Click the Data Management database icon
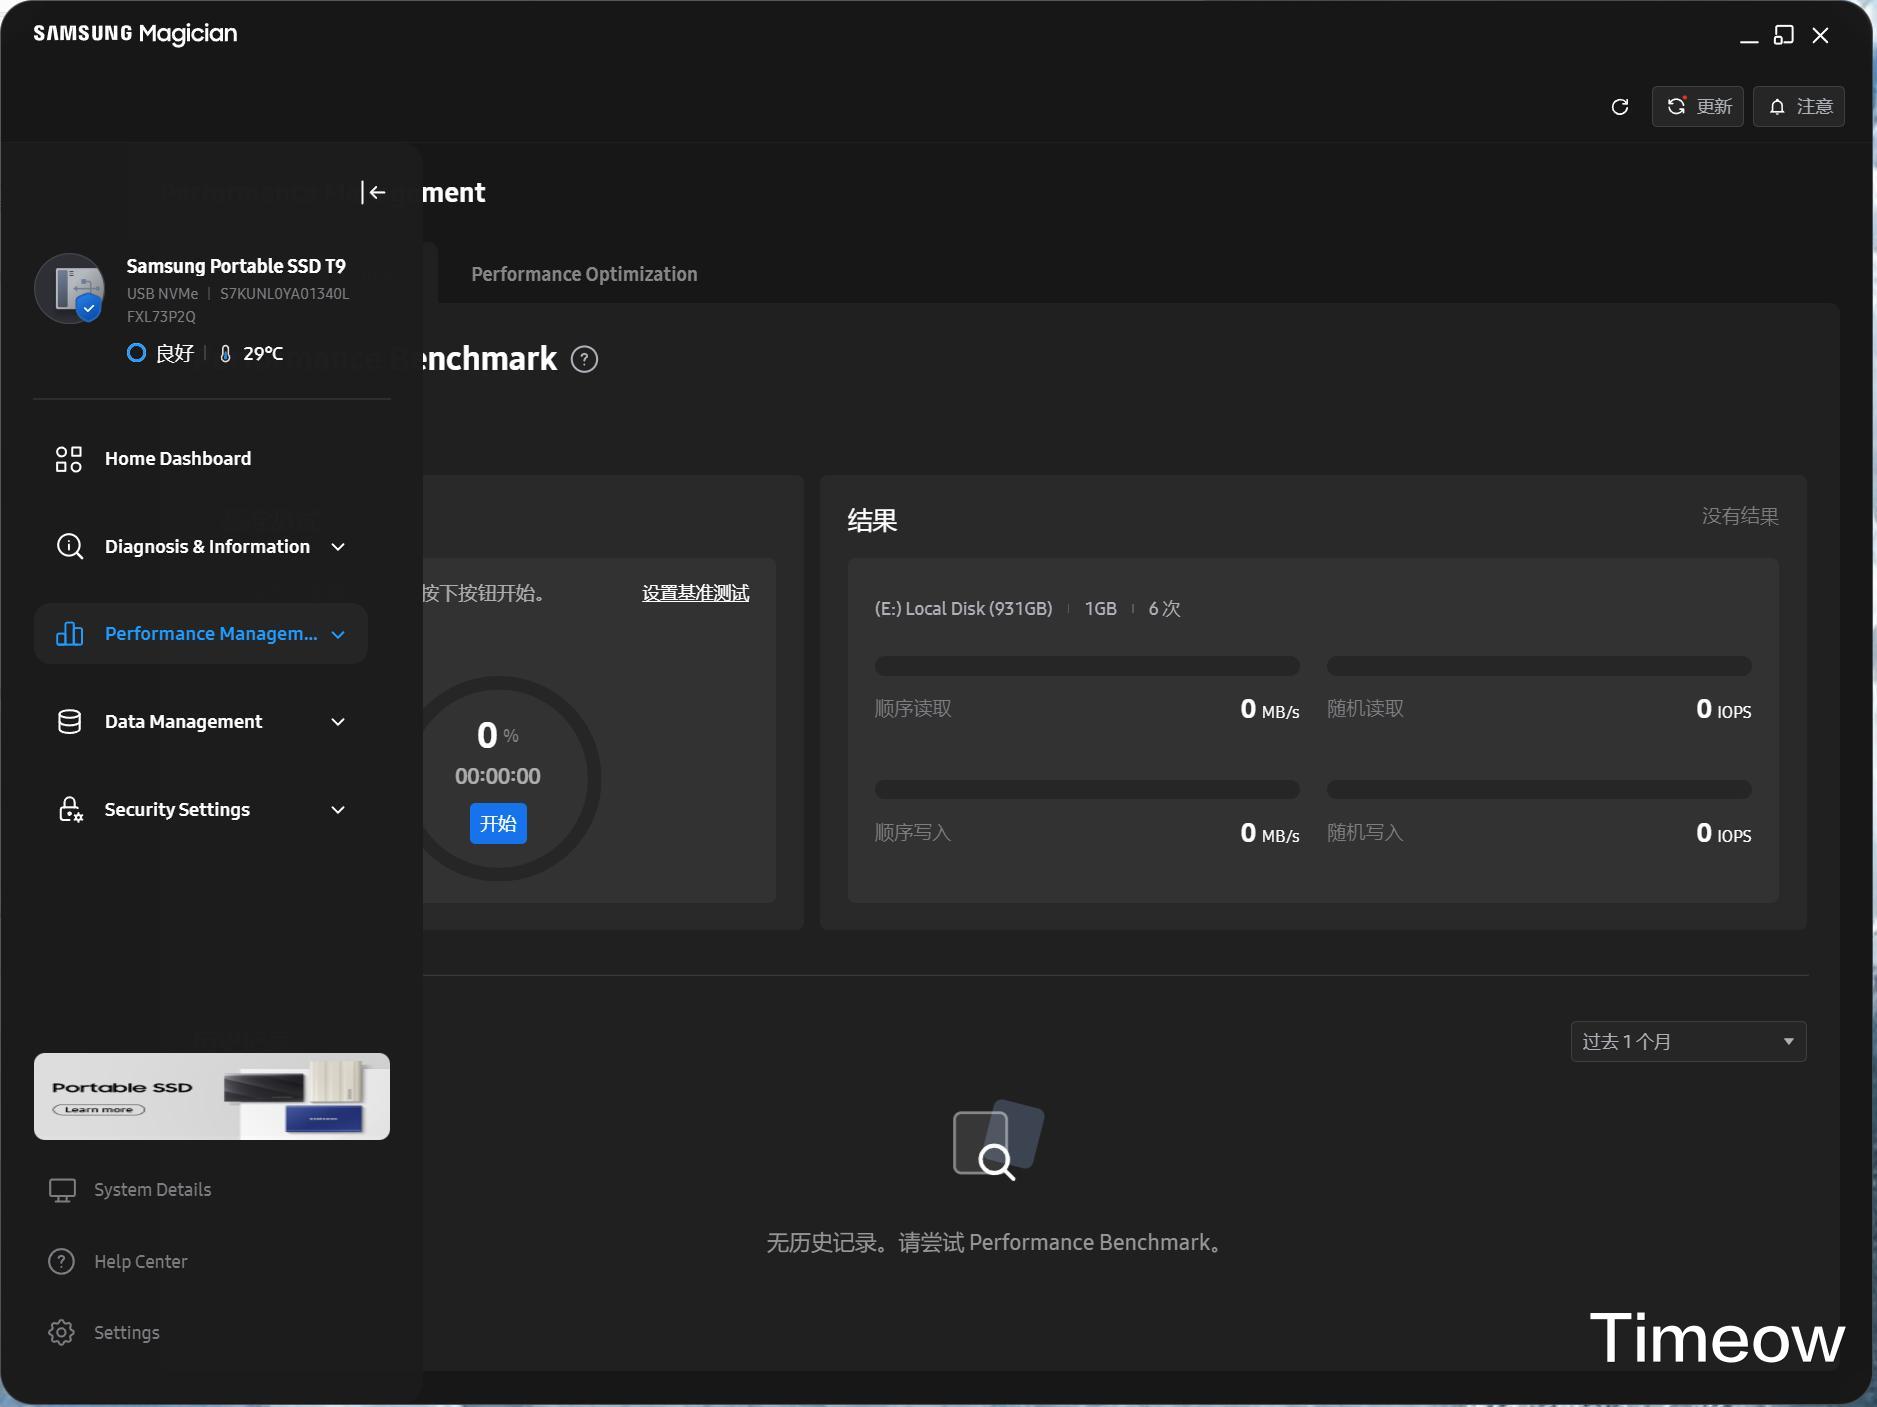 click(69, 722)
